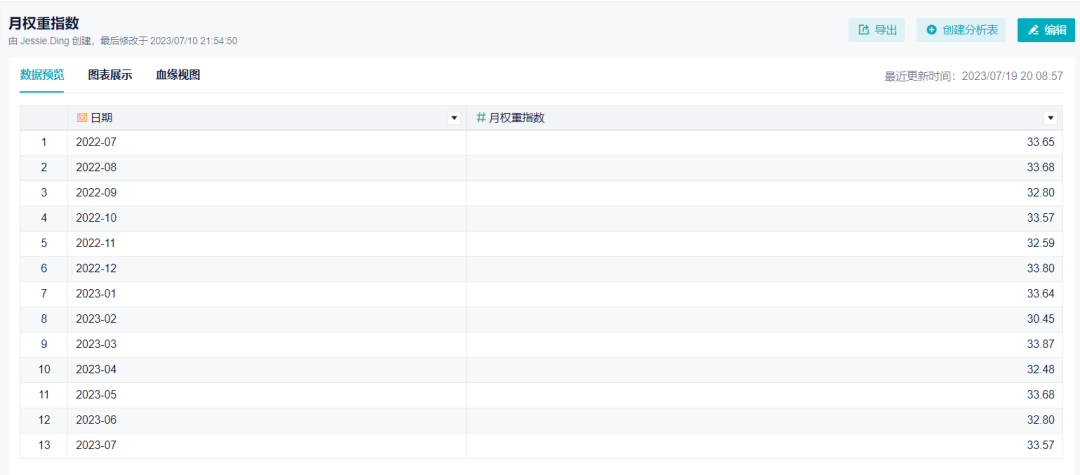Screen dimensions: 1080x475
Task: Click the date cell 2022-08
Action: tap(267, 168)
